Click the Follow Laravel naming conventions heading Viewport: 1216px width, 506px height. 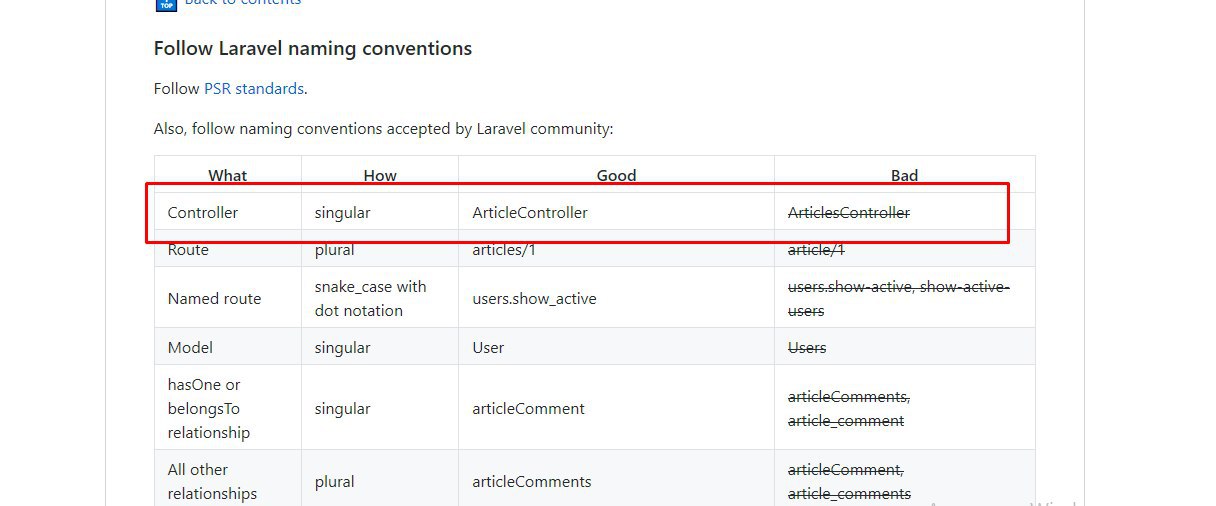[x=313, y=48]
